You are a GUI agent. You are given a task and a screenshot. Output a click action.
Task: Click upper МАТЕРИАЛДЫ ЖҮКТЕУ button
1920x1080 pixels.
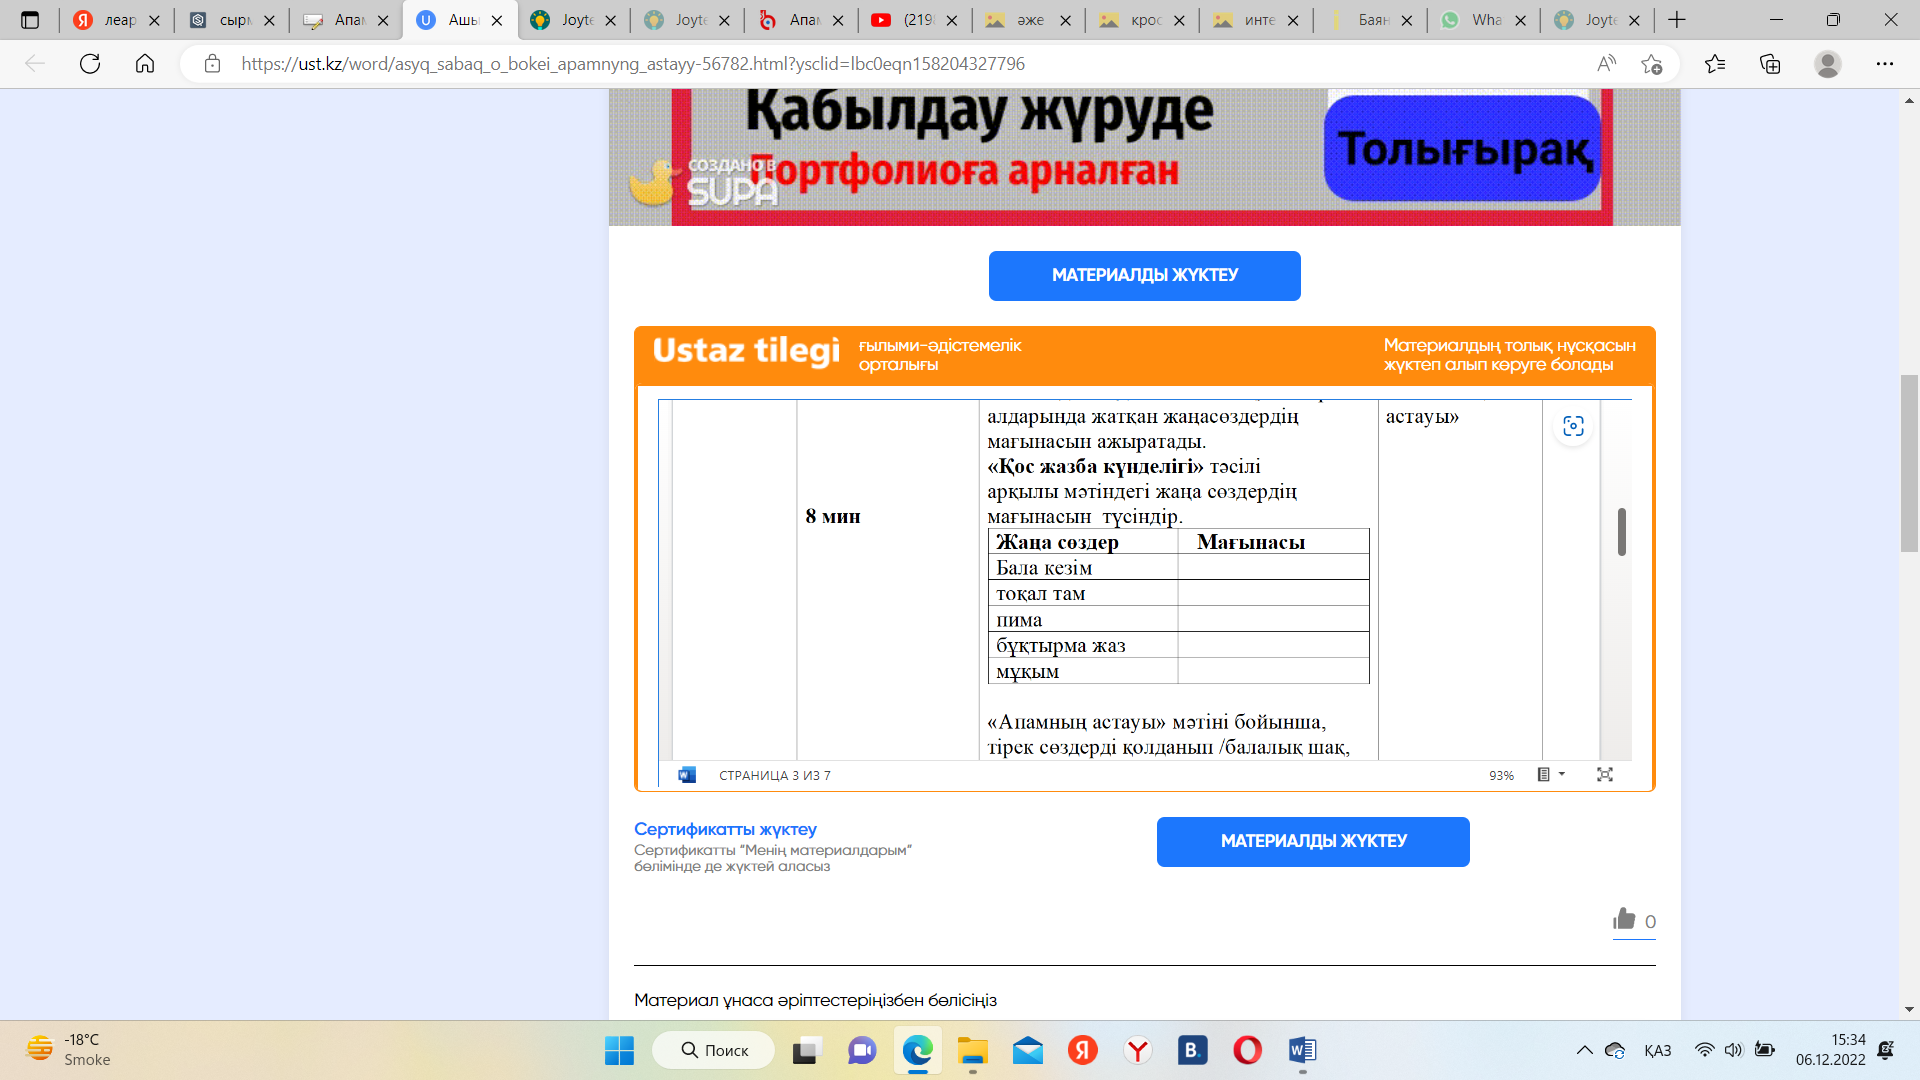click(x=1144, y=275)
